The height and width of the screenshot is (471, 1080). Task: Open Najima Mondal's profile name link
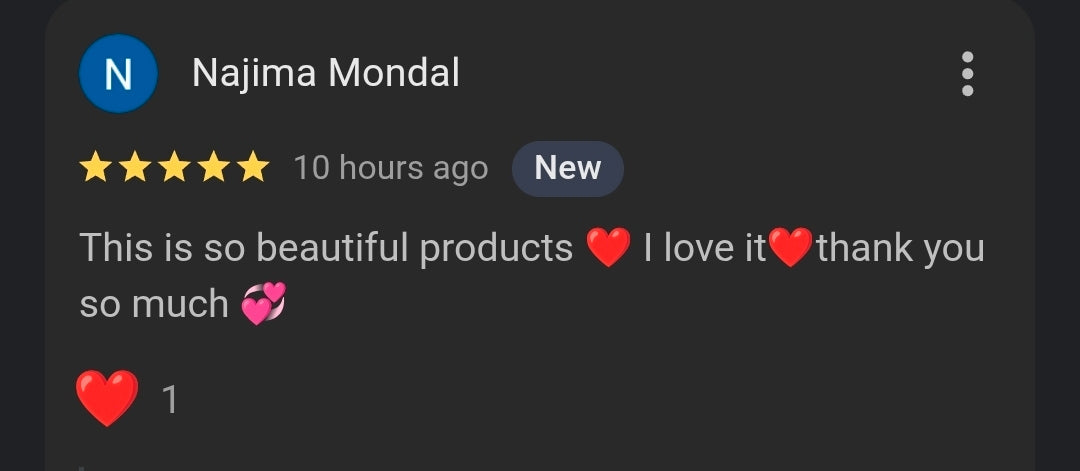pyautogui.click(x=326, y=73)
